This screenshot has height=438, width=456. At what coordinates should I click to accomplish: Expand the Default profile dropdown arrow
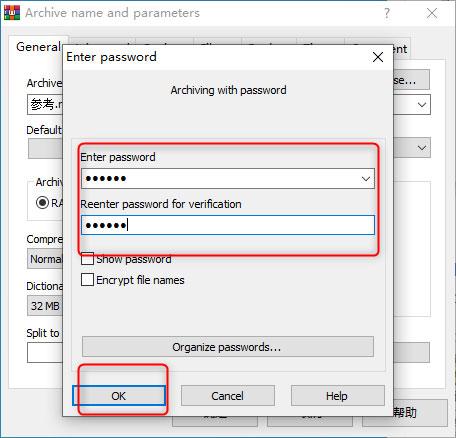click(422, 148)
